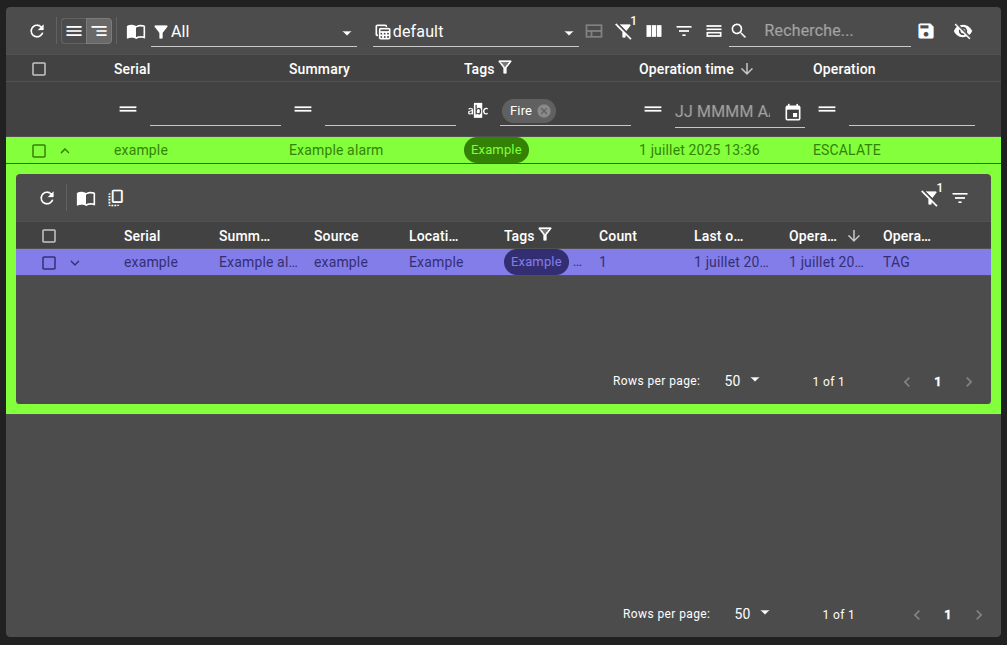Collapse the green example row
The image size is (1007, 645).
(65, 151)
